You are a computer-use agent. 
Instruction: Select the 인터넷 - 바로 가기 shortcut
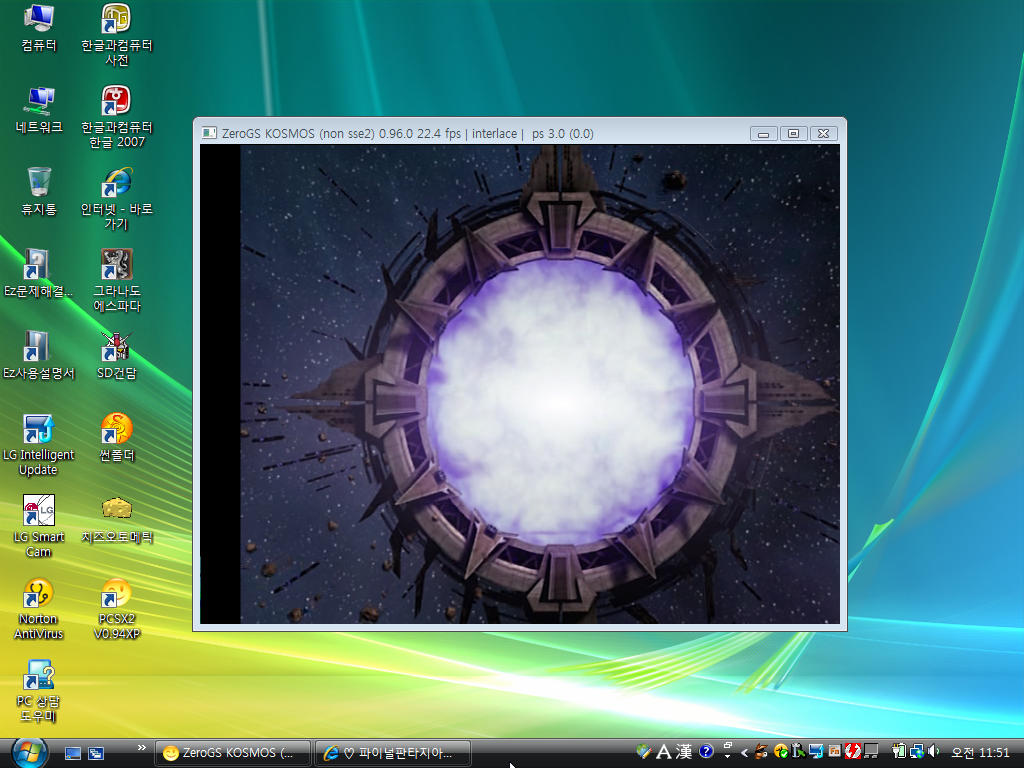click(x=116, y=200)
